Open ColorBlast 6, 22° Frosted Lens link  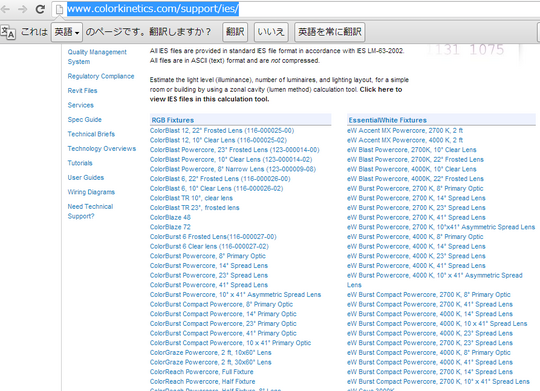point(220,179)
